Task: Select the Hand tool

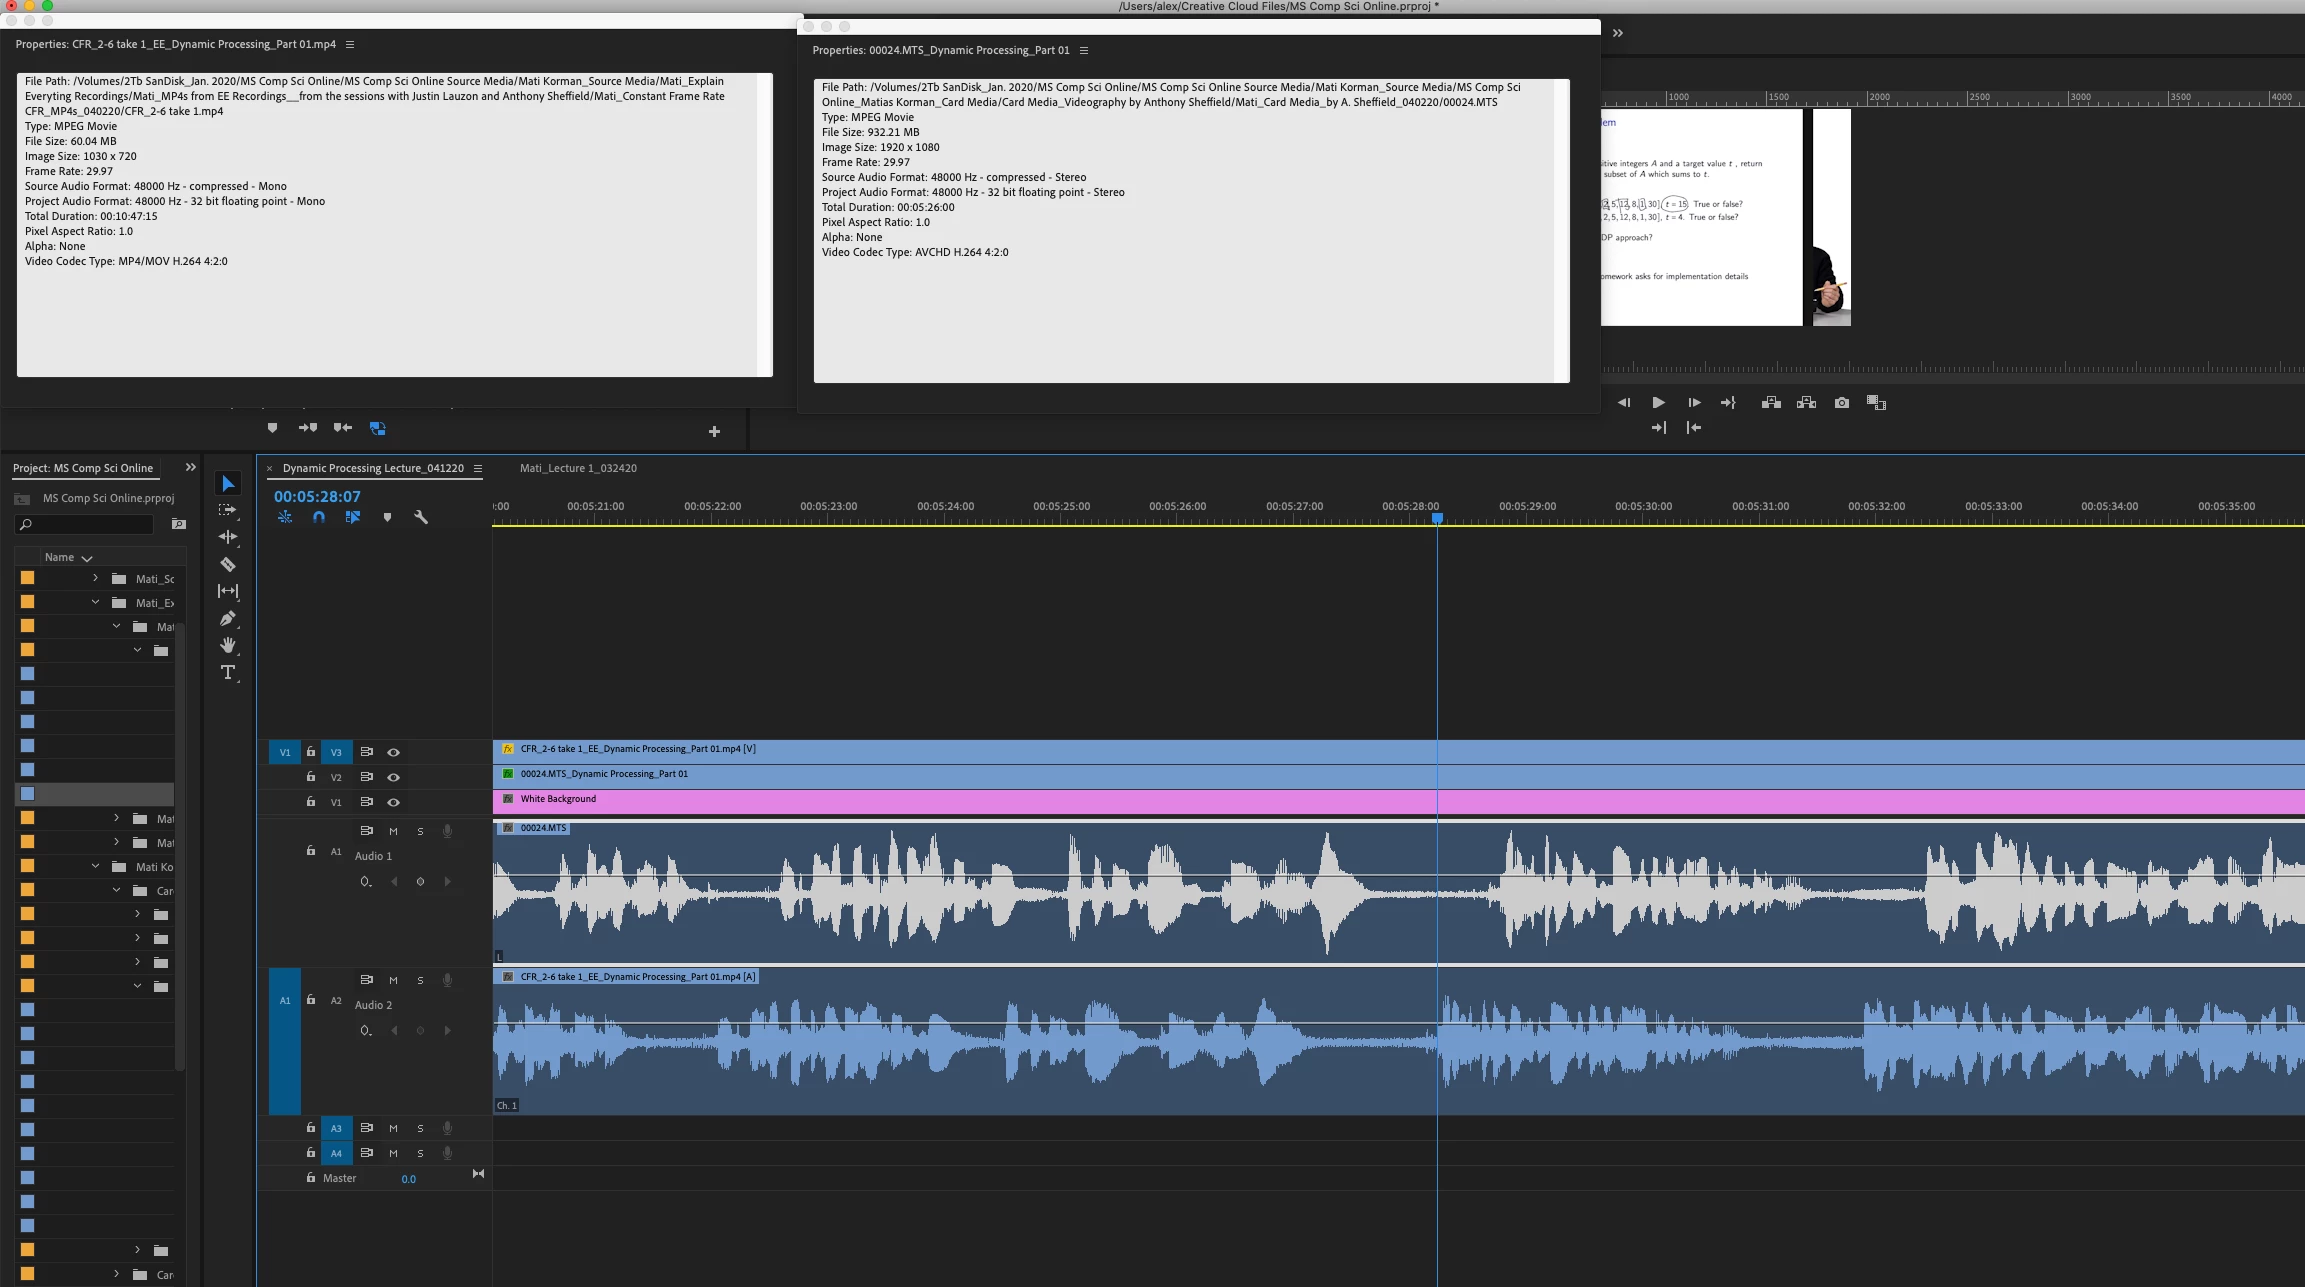Action: pyautogui.click(x=228, y=645)
